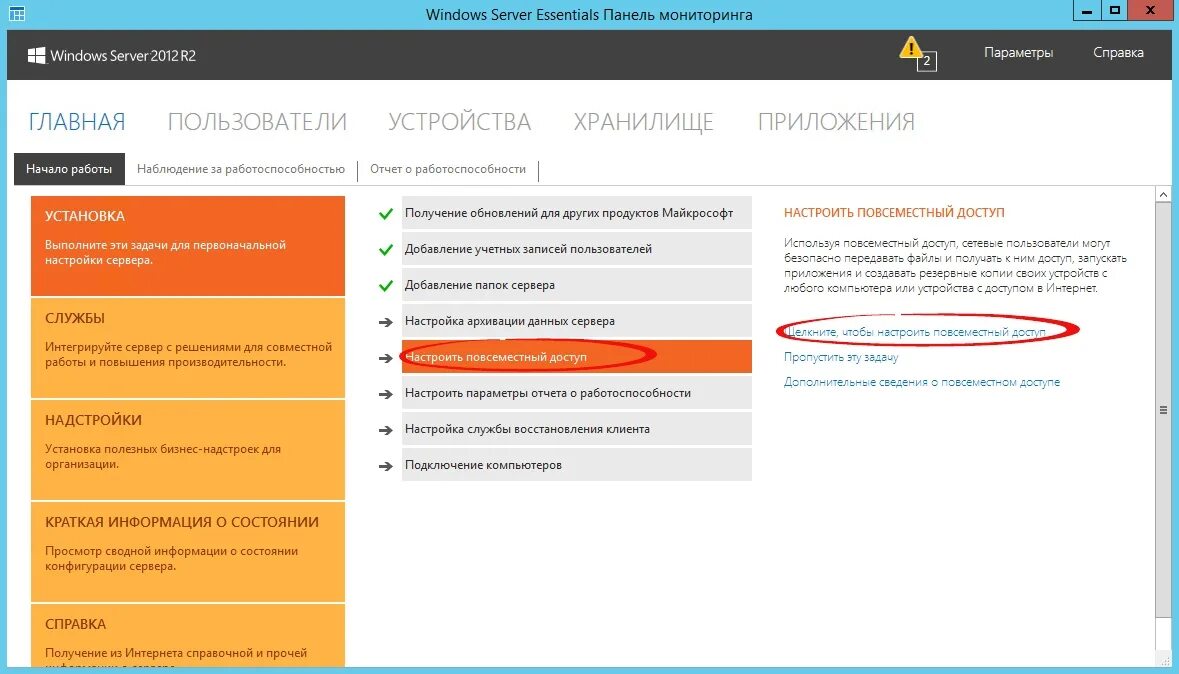Image resolution: width=1179 pixels, height=674 pixels.
Task: Select task Добавление учетных записей пользователей
Action: (577, 249)
